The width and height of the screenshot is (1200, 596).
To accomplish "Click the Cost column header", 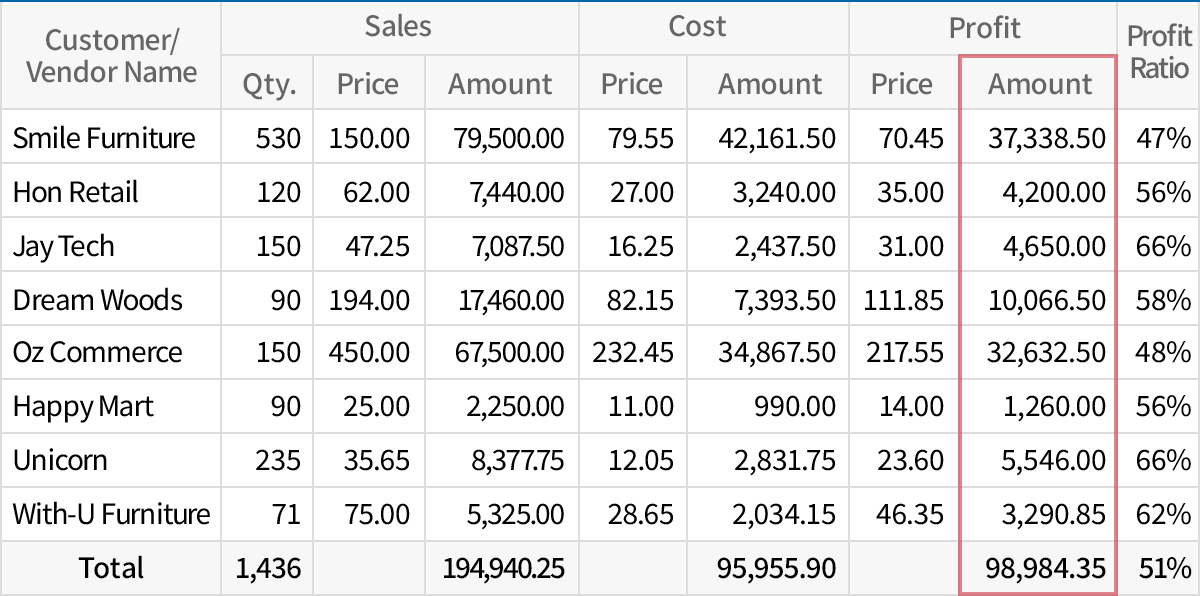I will (x=697, y=27).
